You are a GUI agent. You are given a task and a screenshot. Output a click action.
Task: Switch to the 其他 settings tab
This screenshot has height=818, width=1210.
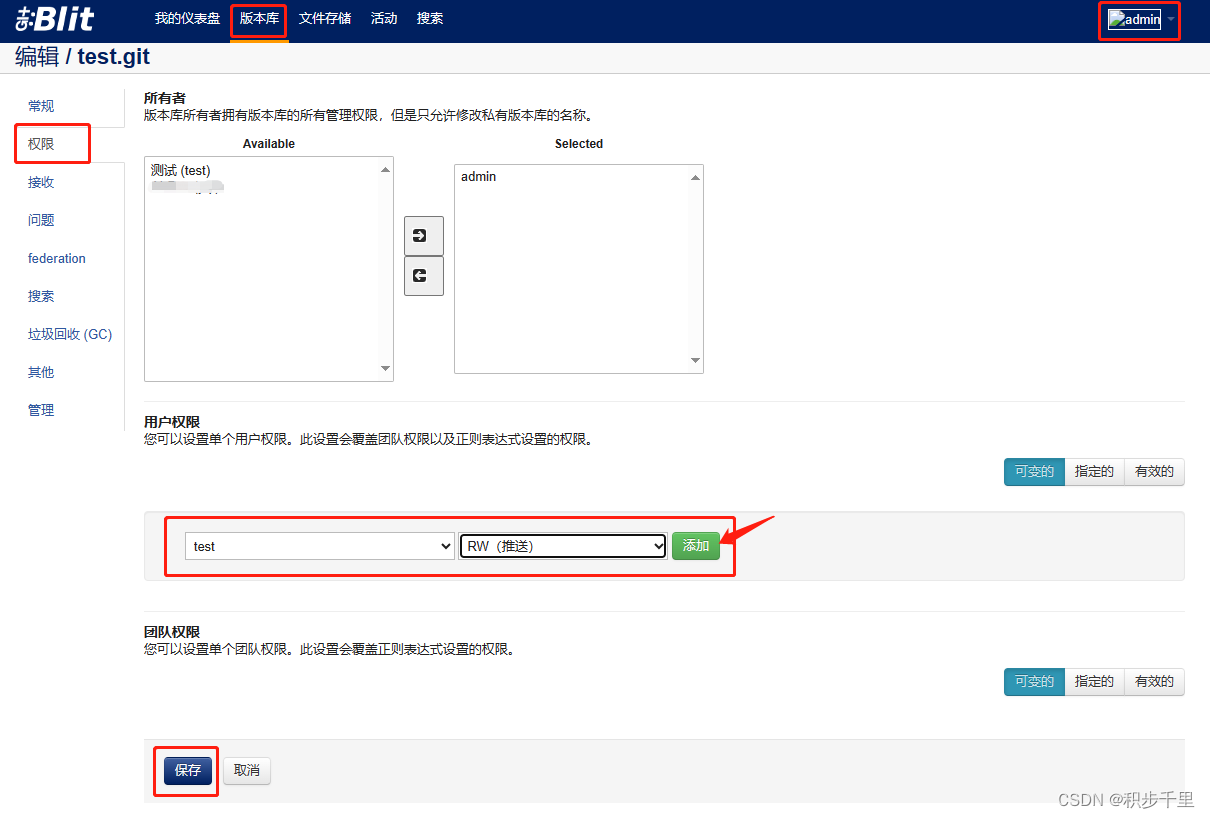[x=41, y=372]
